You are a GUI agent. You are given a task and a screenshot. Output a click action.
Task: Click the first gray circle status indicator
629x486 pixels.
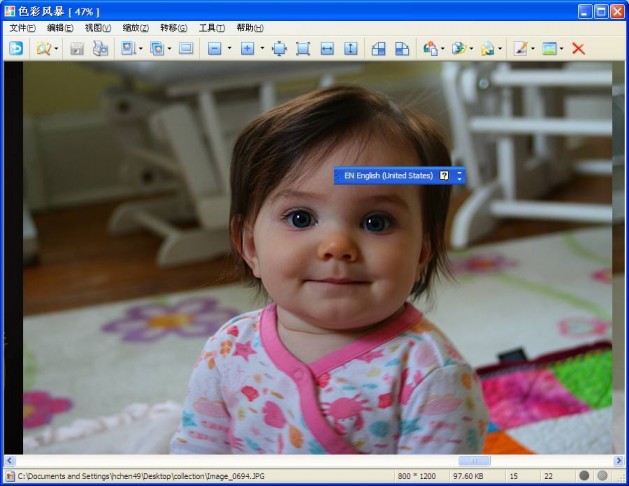point(584,476)
